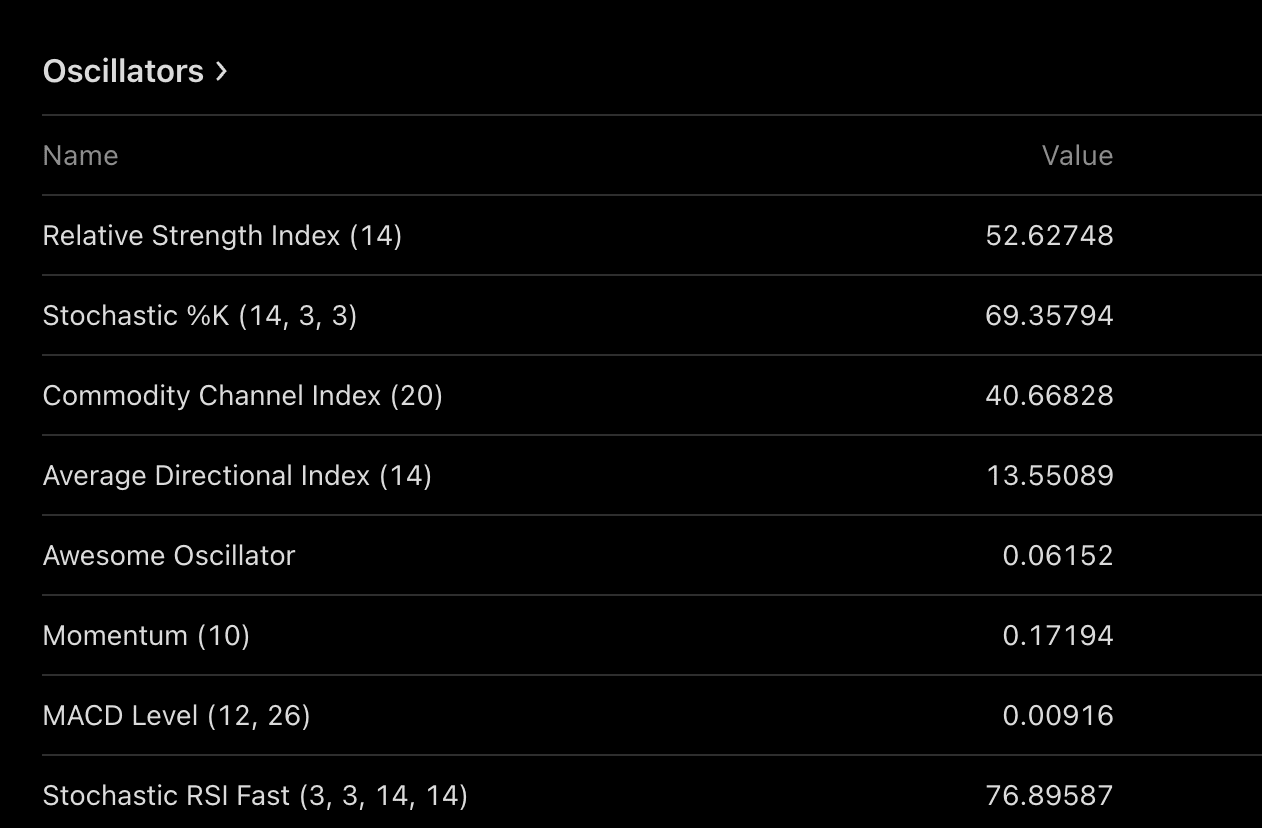The image size is (1262, 828).
Task: Click the Stochastic %K value 69.35794
Action: click(1049, 315)
